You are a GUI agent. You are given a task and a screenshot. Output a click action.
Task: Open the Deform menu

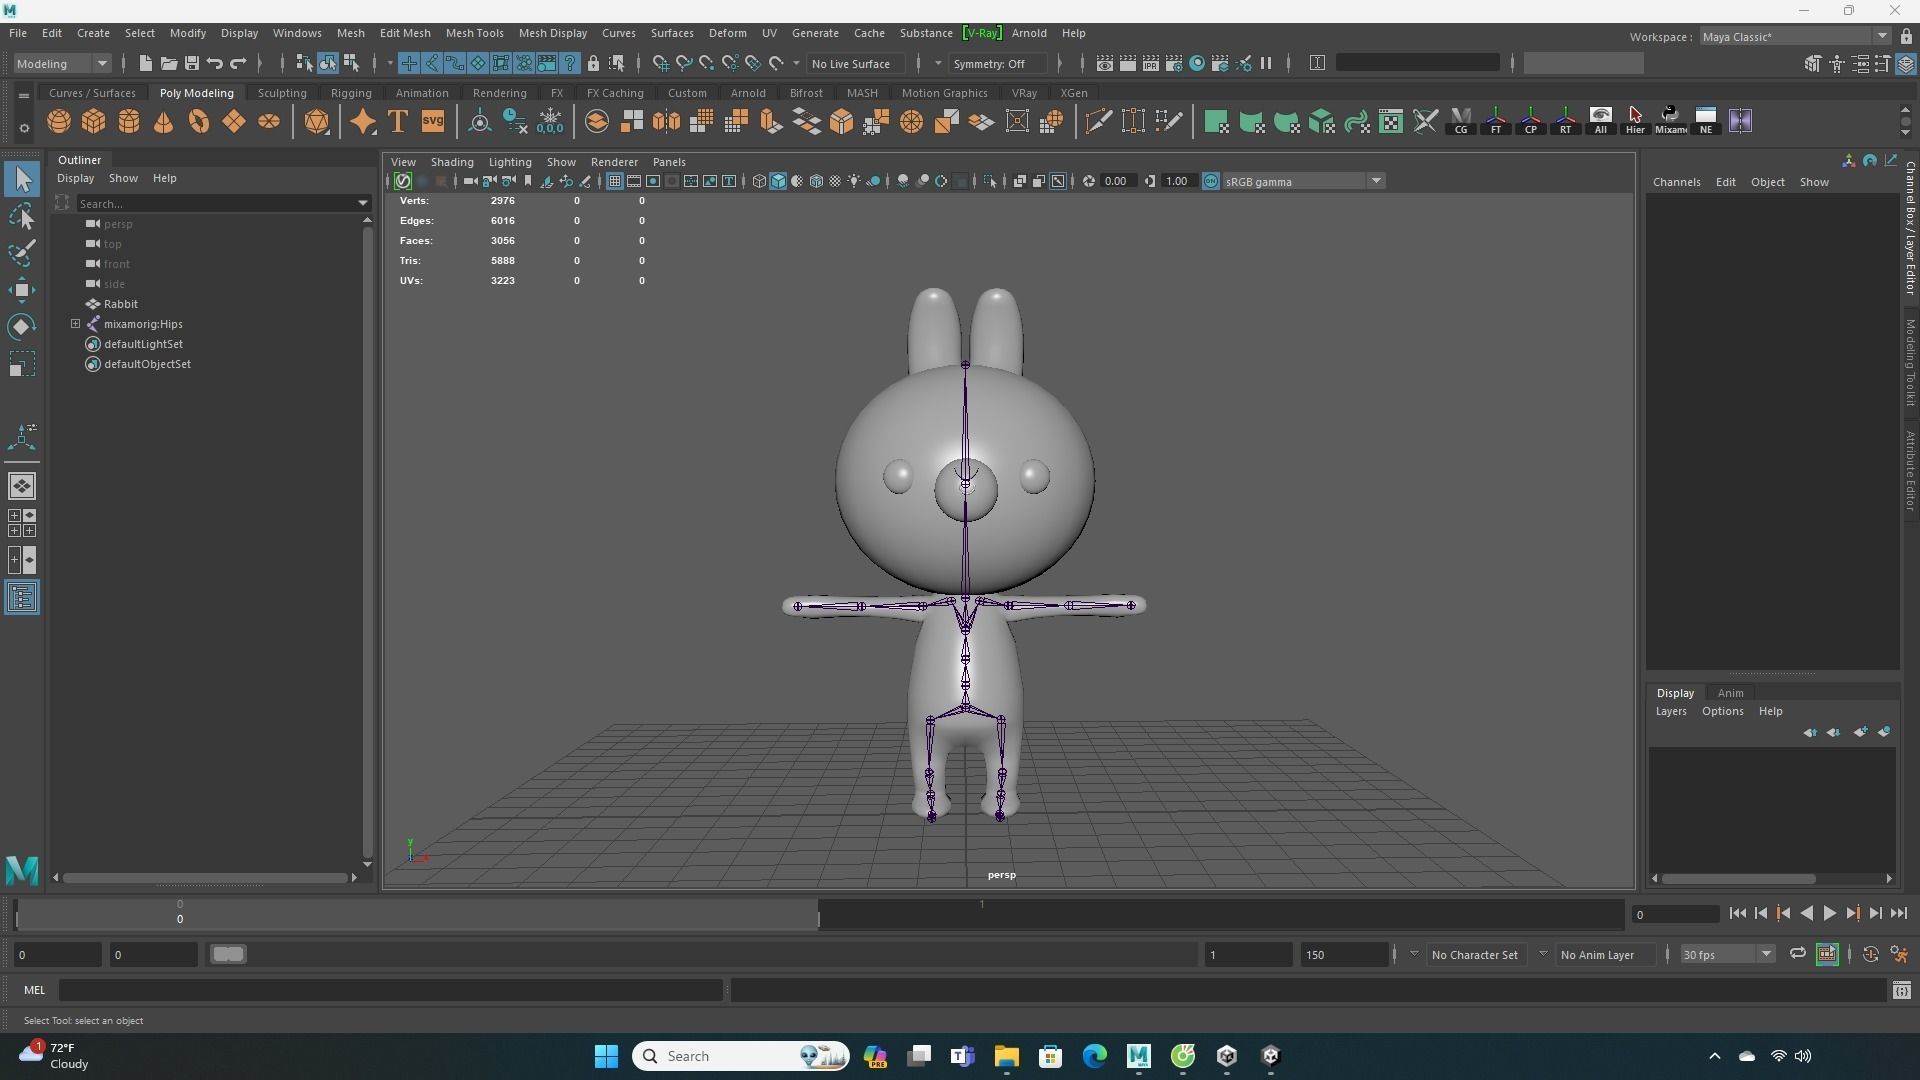[727, 33]
